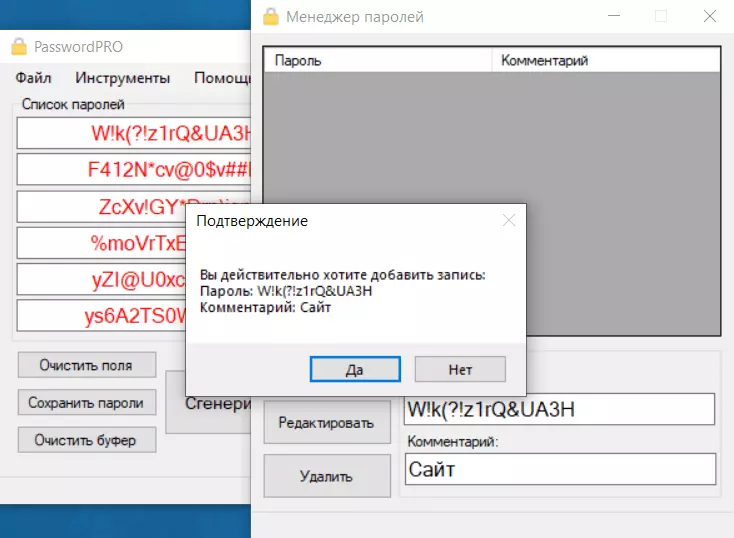Focus the password field containing W!k(?!z1rQ&UA3H in manager
The image size is (734, 538).
pyautogui.click(x=559, y=409)
